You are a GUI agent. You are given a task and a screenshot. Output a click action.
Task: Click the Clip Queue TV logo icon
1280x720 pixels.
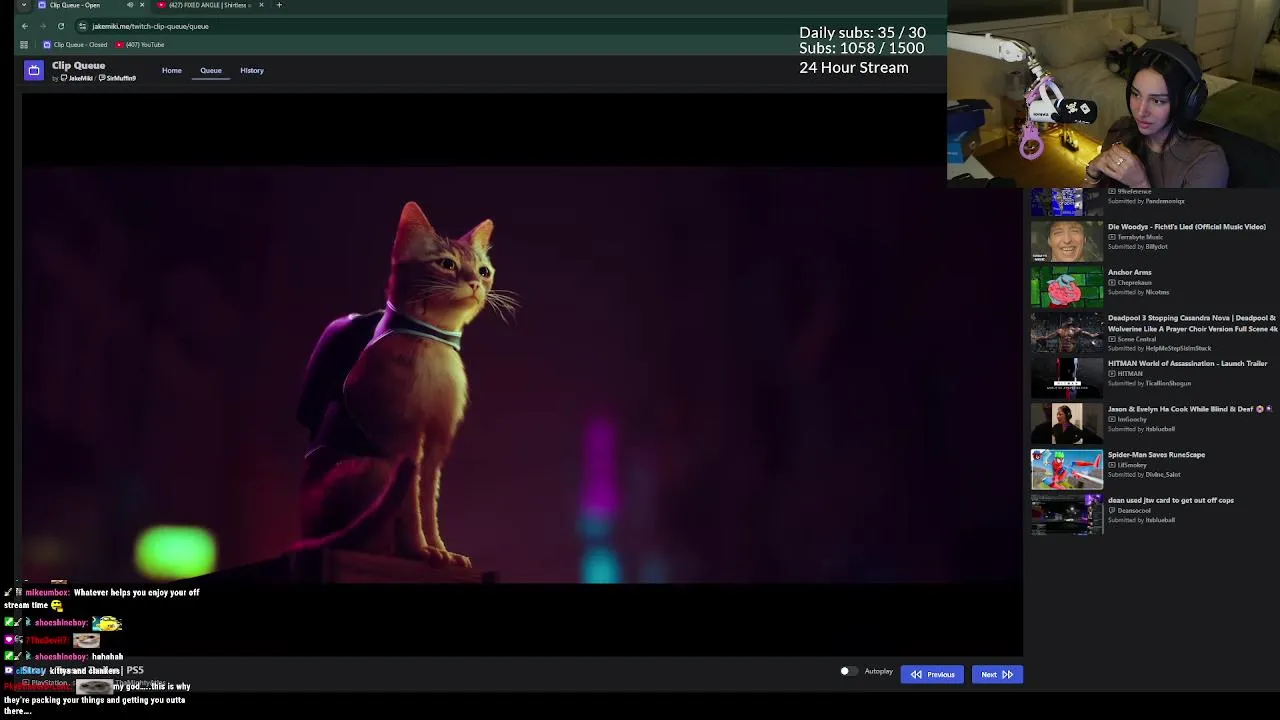[x=34, y=70]
